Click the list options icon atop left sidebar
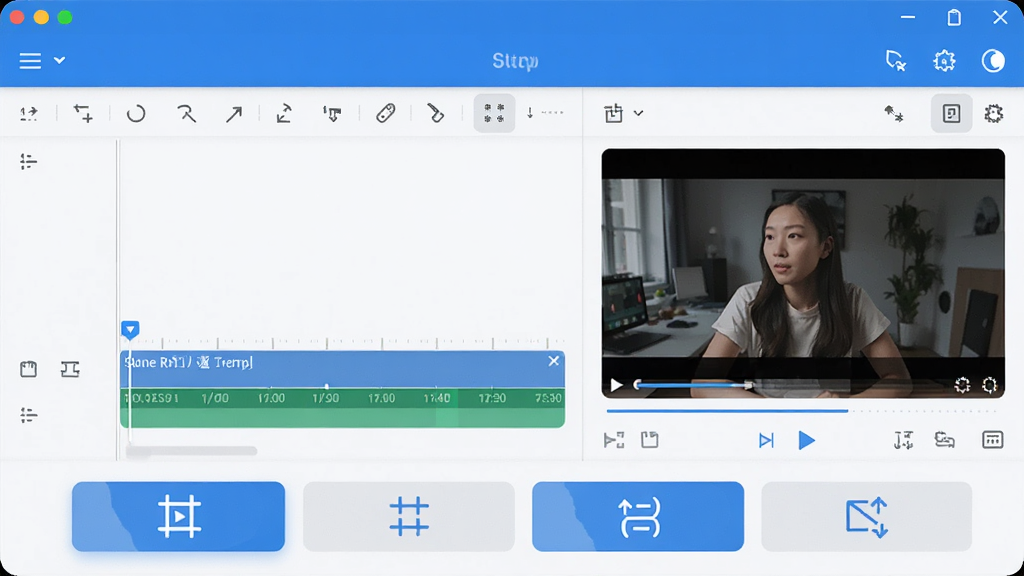Image resolution: width=1024 pixels, height=576 pixels. pos(28,161)
